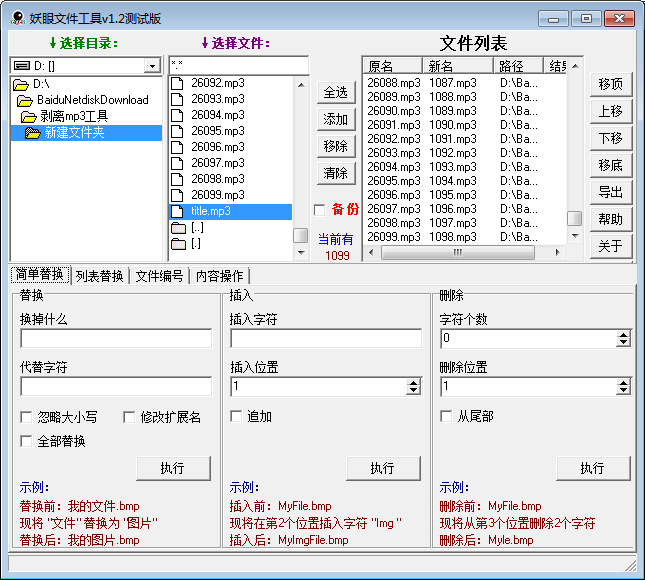Select the row with new name 1092.mp3
This screenshot has height=580, width=645.
[x=465, y=153]
